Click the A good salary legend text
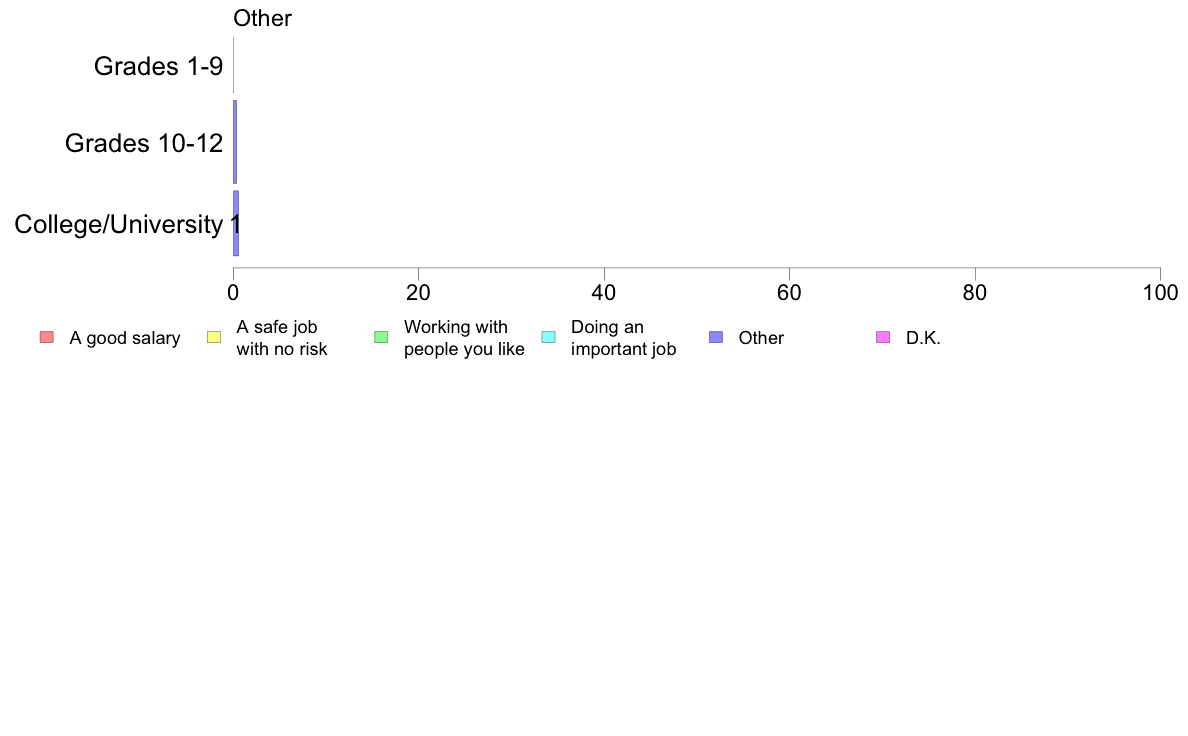Screen dimensions: 1188x736 click(x=125, y=338)
